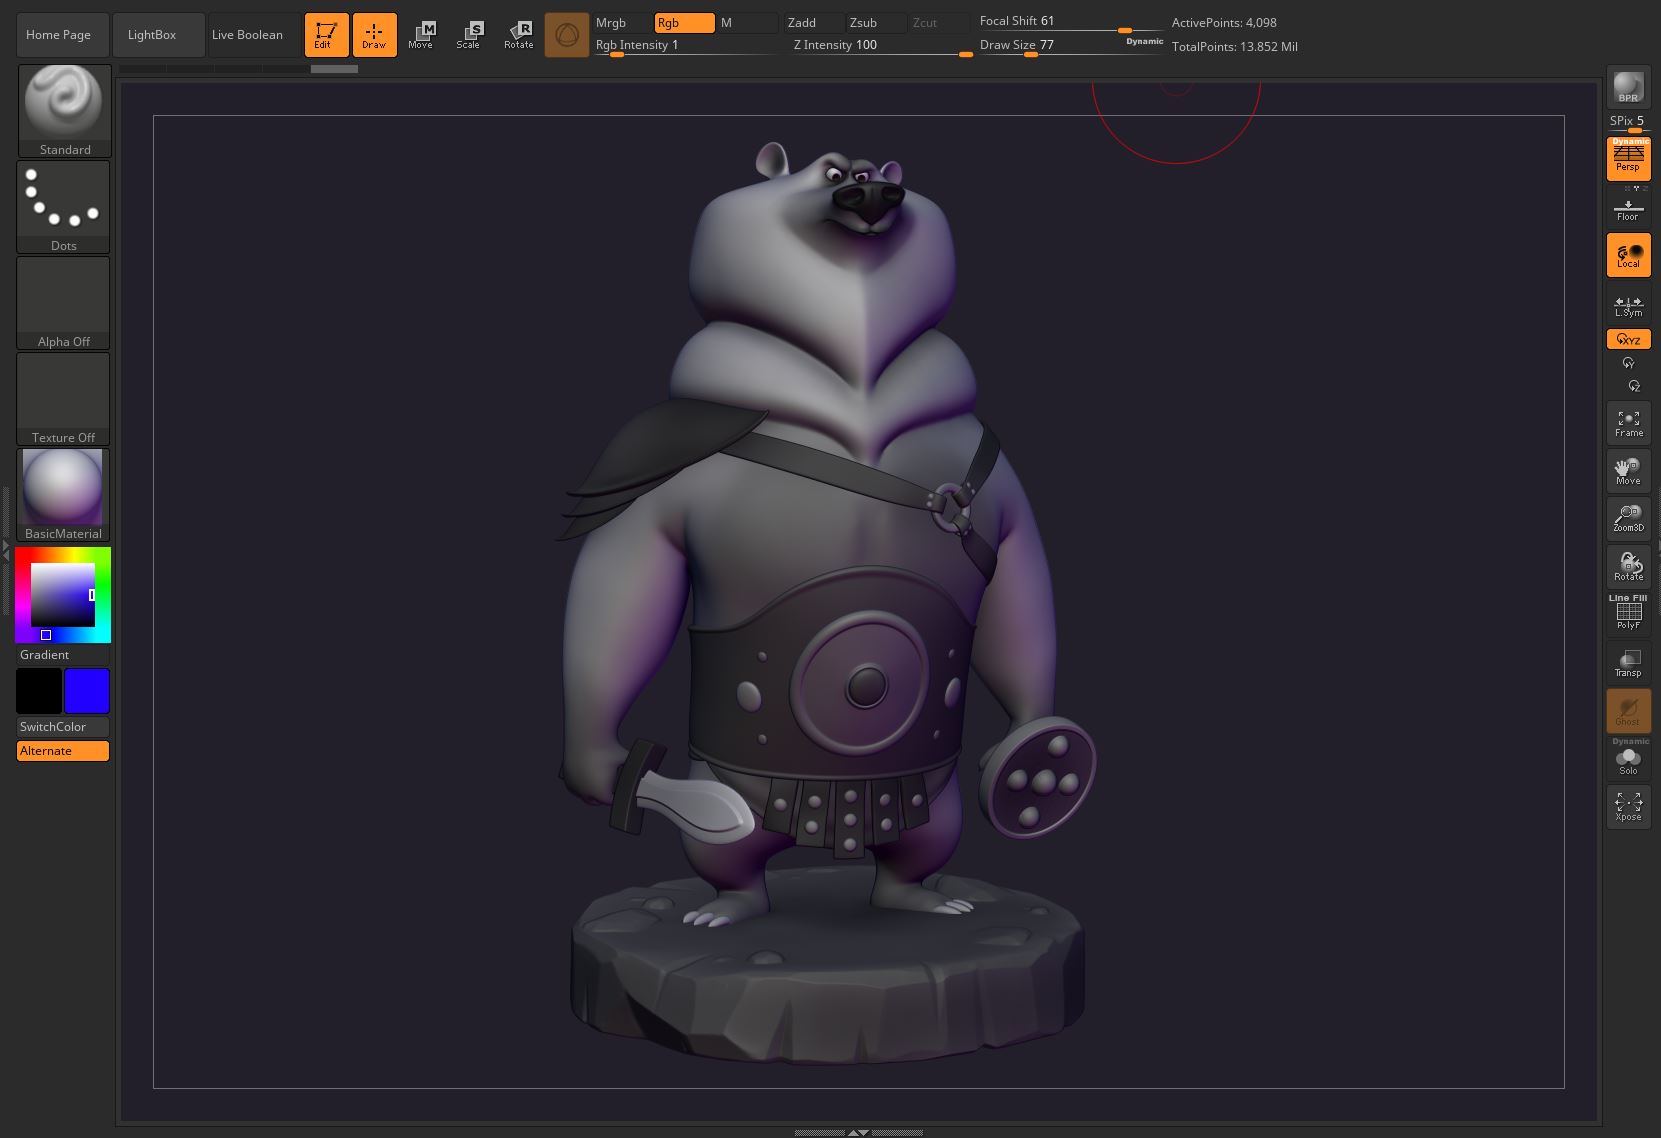The width and height of the screenshot is (1661, 1138).
Task: Select the Move gizmo tool in top bar
Action: coord(421,35)
